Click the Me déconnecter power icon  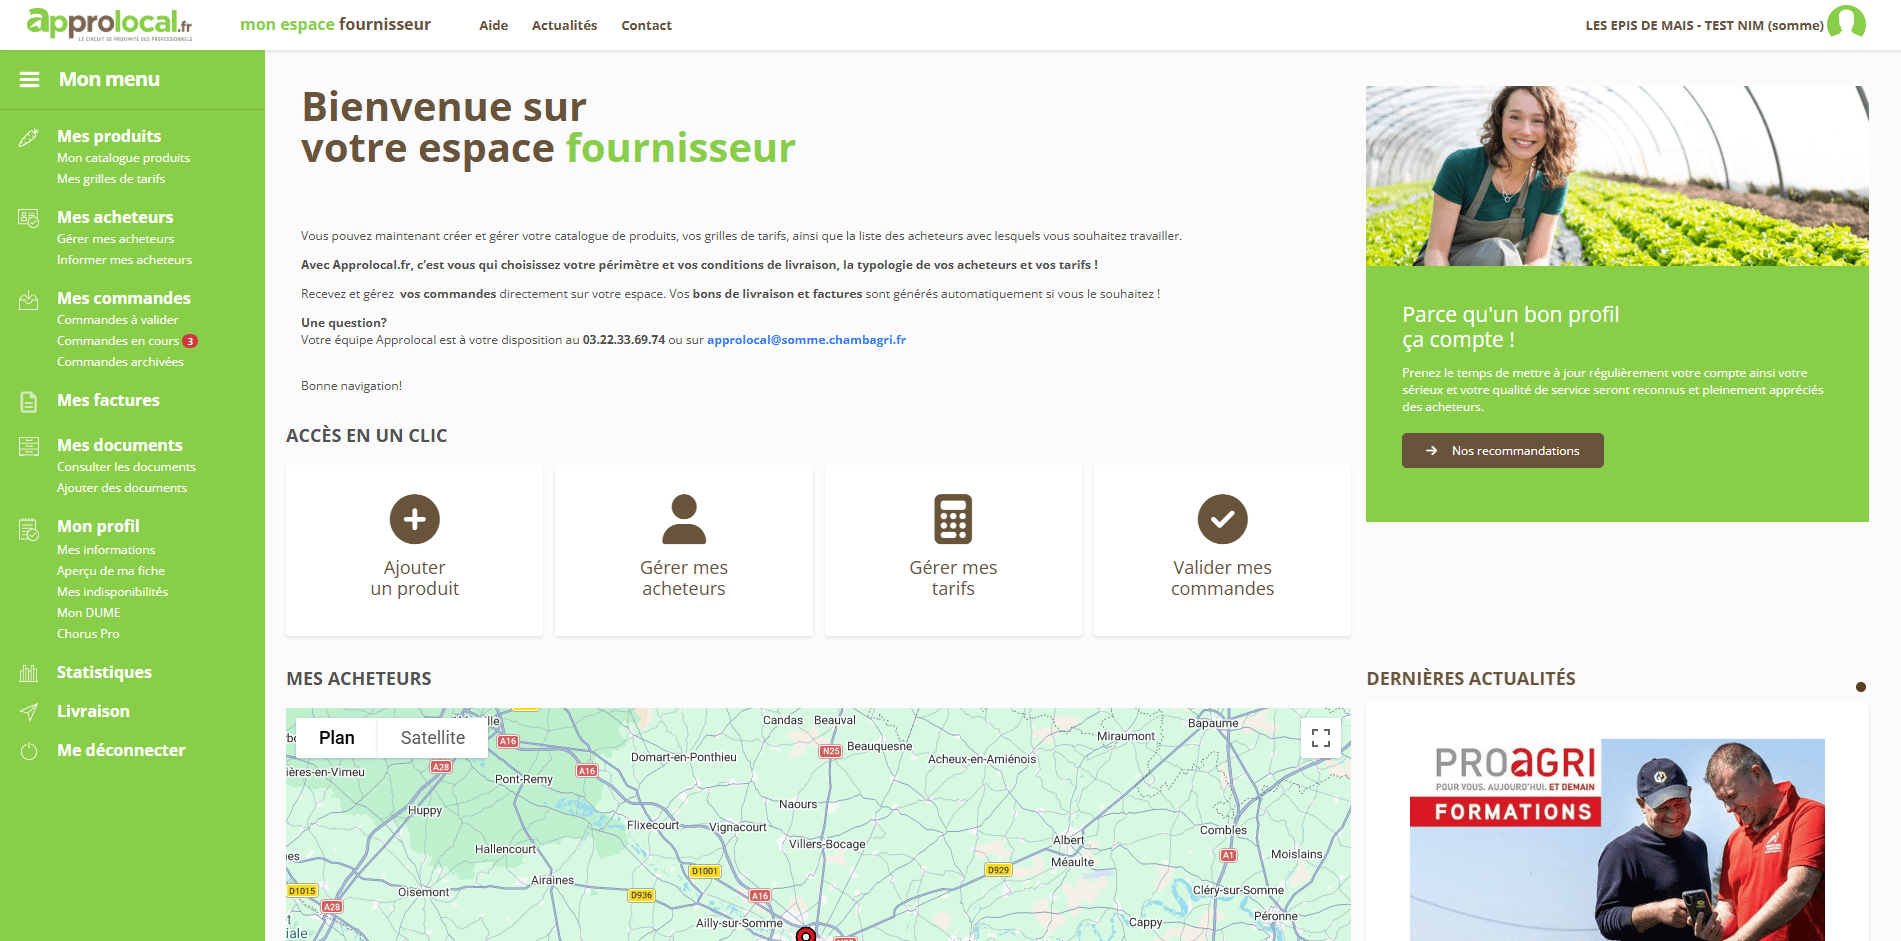[x=29, y=751]
